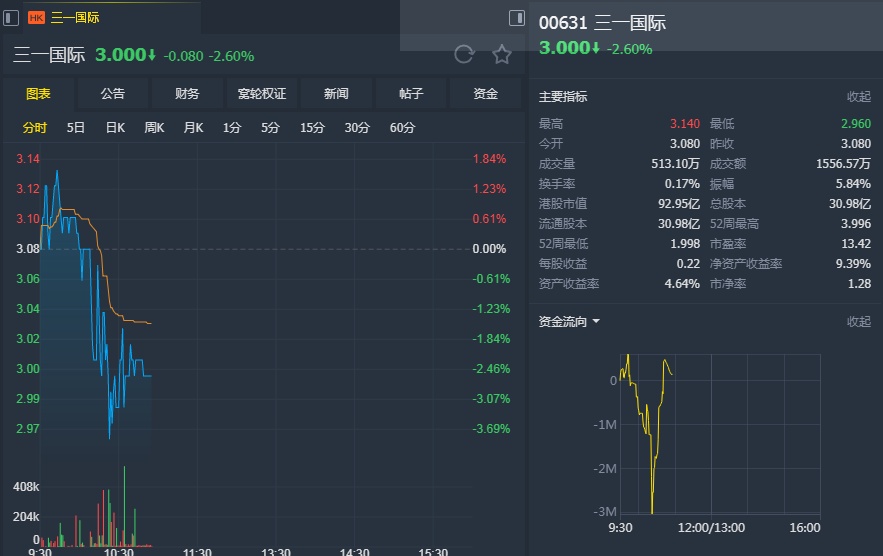Open the 资金流向 dropdown arrow
The height and width of the screenshot is (556, 883).
pyautogui.click(x=596, y=322)
